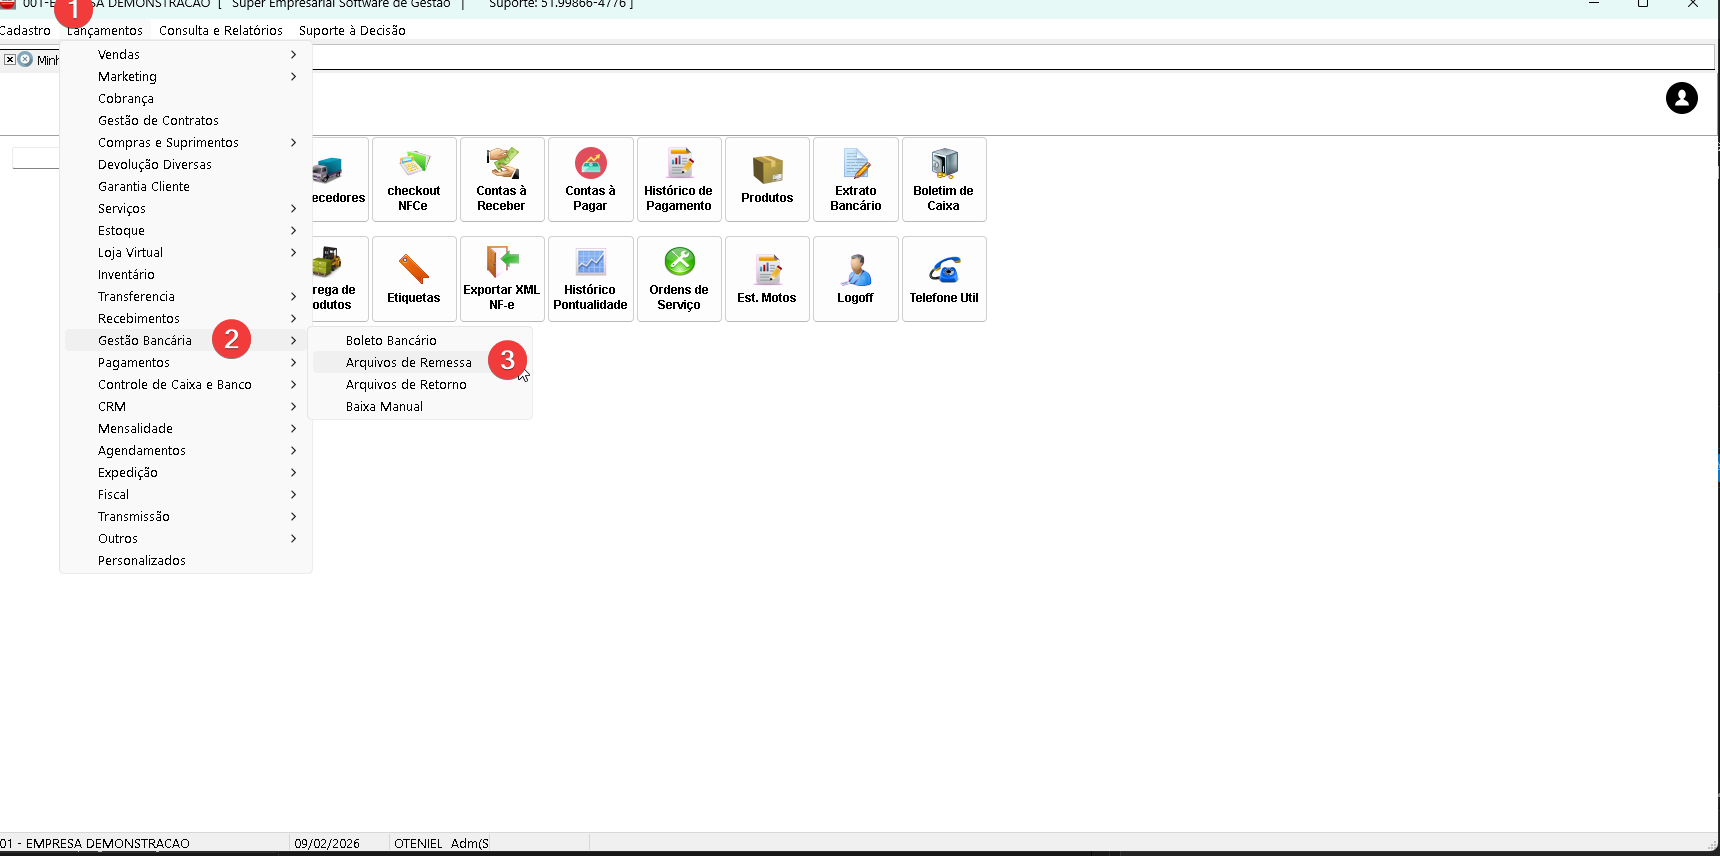This screenshot has height=856, width=1720.
Task: Open the Extrato Bancário shortcut
Action: [x=856, y=179]
